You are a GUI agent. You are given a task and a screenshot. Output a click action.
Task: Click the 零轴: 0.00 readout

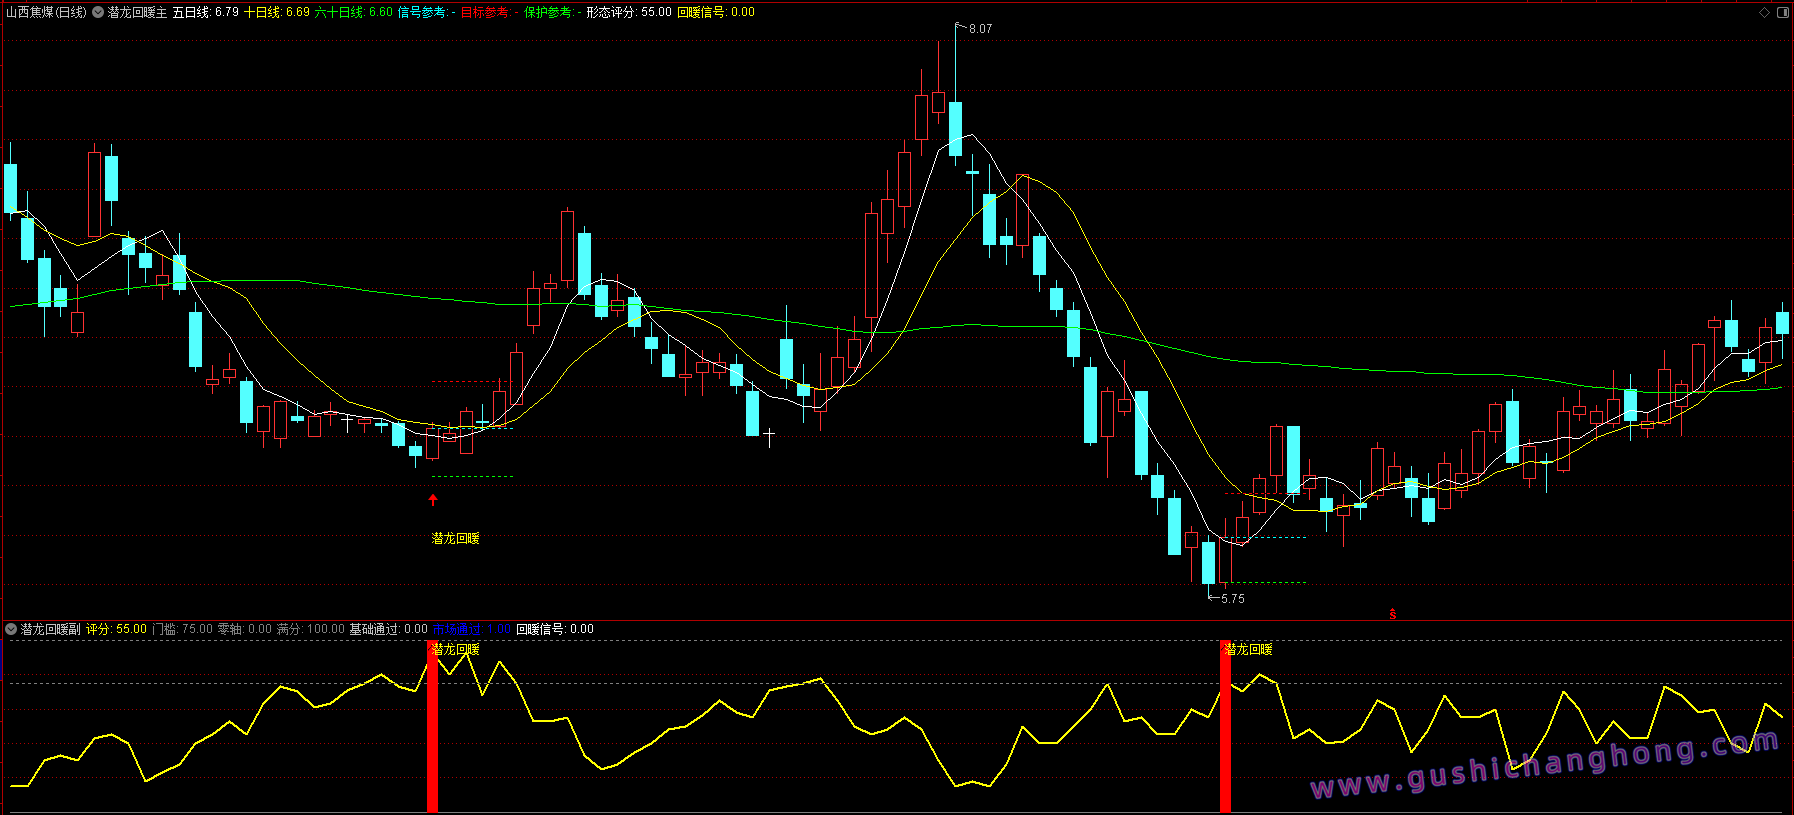(245, 629)
